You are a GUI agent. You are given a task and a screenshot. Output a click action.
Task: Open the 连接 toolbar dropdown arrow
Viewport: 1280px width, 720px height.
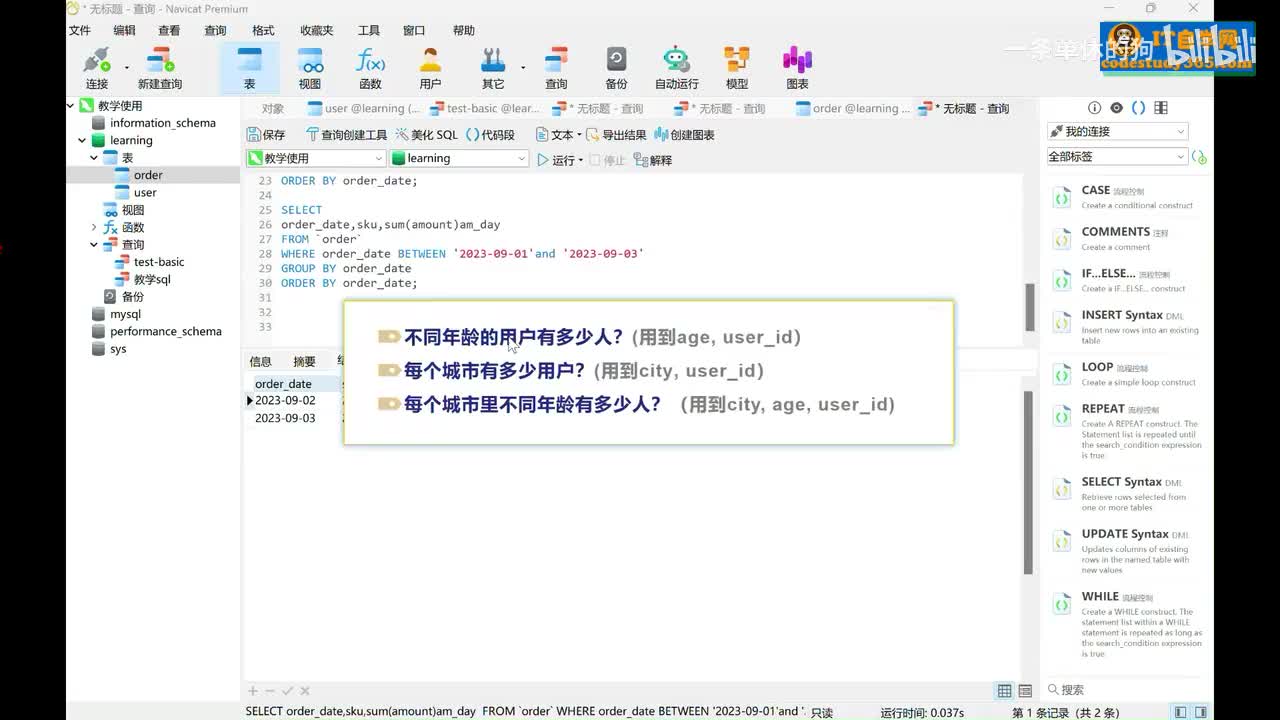pyautogui.click(x=126, y=68)
